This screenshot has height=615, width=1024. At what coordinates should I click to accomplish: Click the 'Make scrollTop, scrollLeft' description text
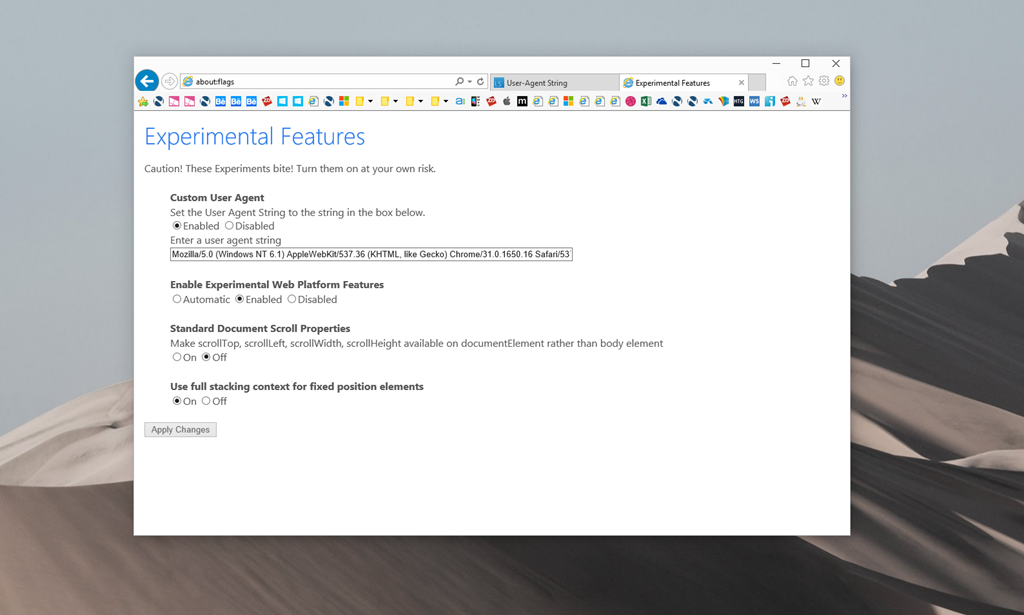click(x=417, y=343)
